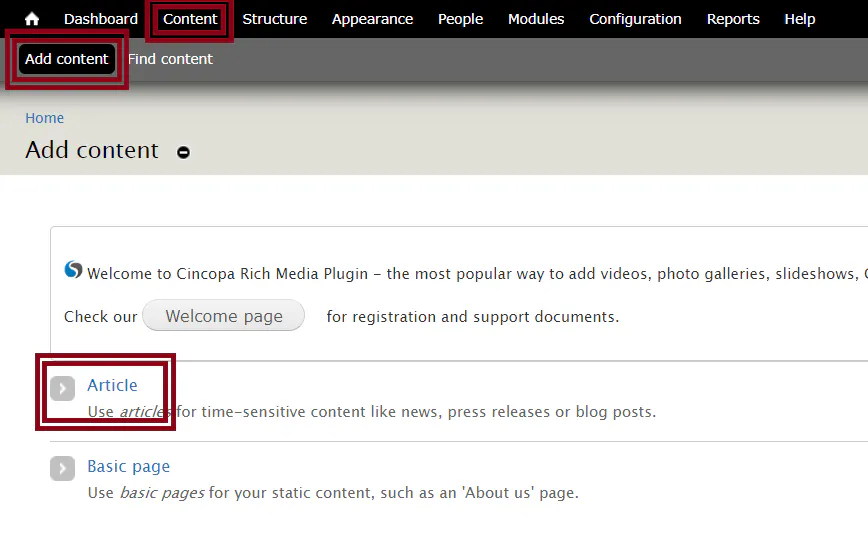This screenshot has height=542, width=868.
Task: Open the Modules menu
Action: coord(536,19)
